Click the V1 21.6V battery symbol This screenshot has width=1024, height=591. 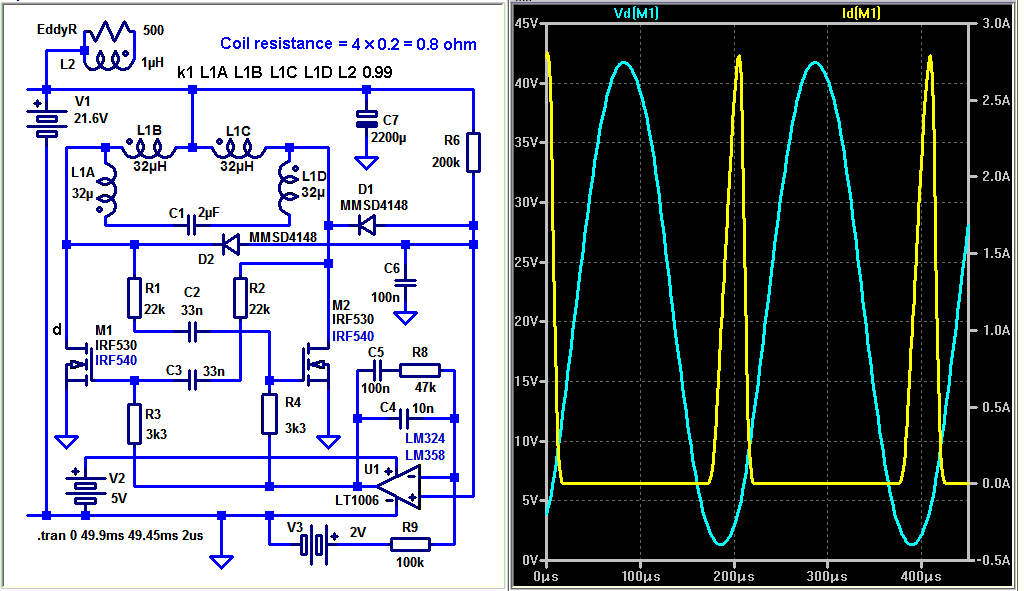coord(46,120)
